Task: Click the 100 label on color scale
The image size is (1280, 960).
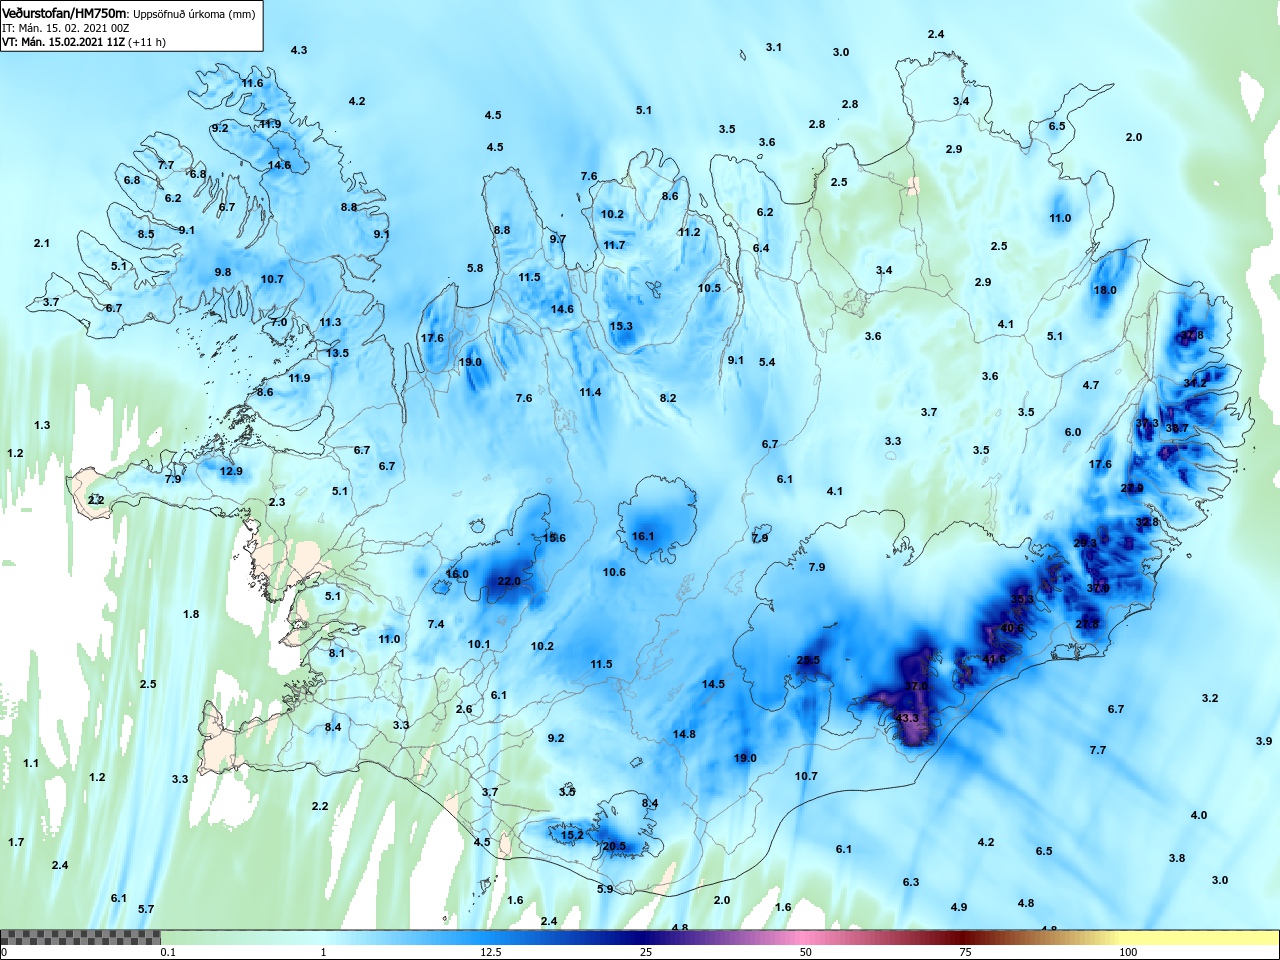Action: (x=1128, y=952)
